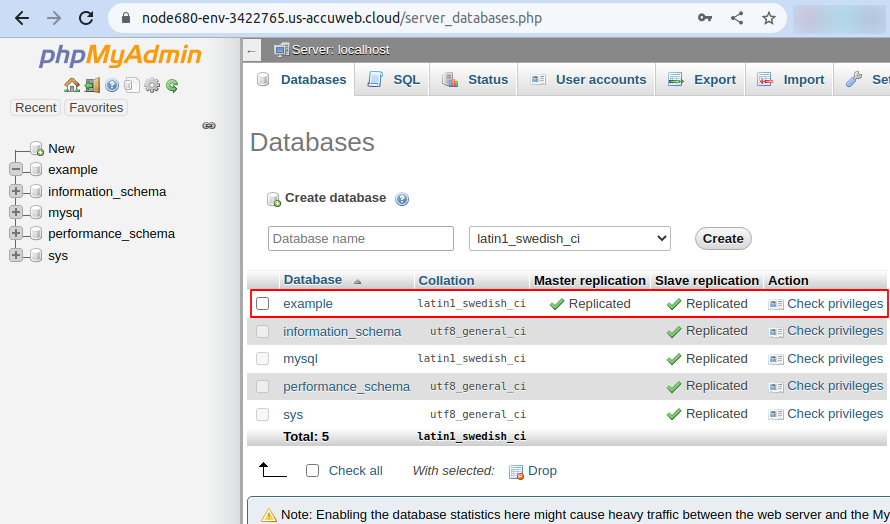The width and height of the screenshot is (890, 524).
Task: Open navigation panel settings gear icon
Action: 152,86
